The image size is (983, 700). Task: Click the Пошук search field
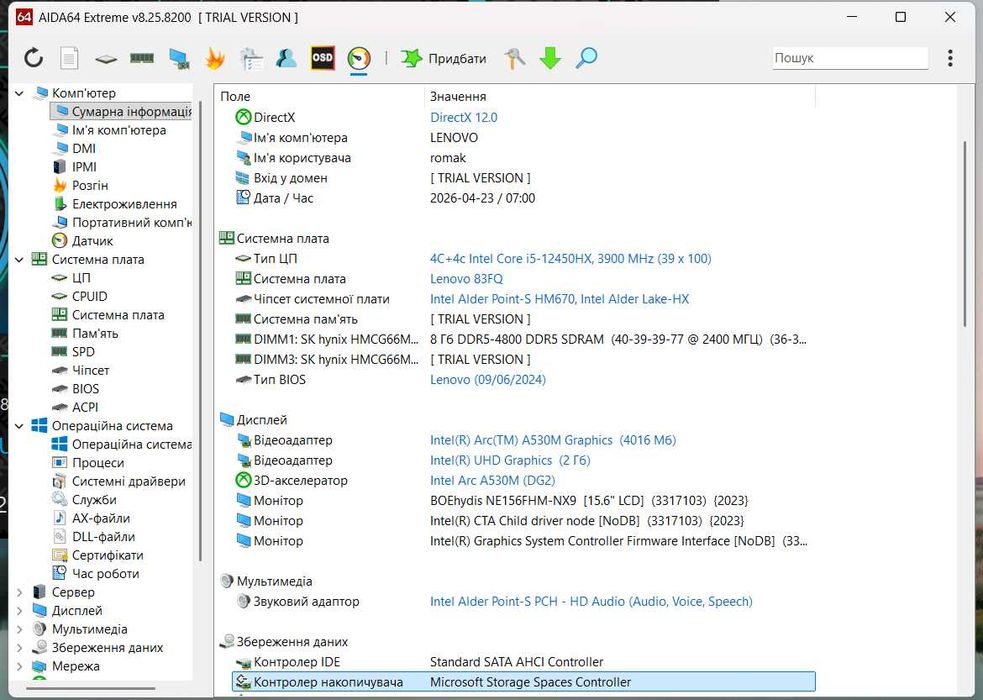pos(850,58)
